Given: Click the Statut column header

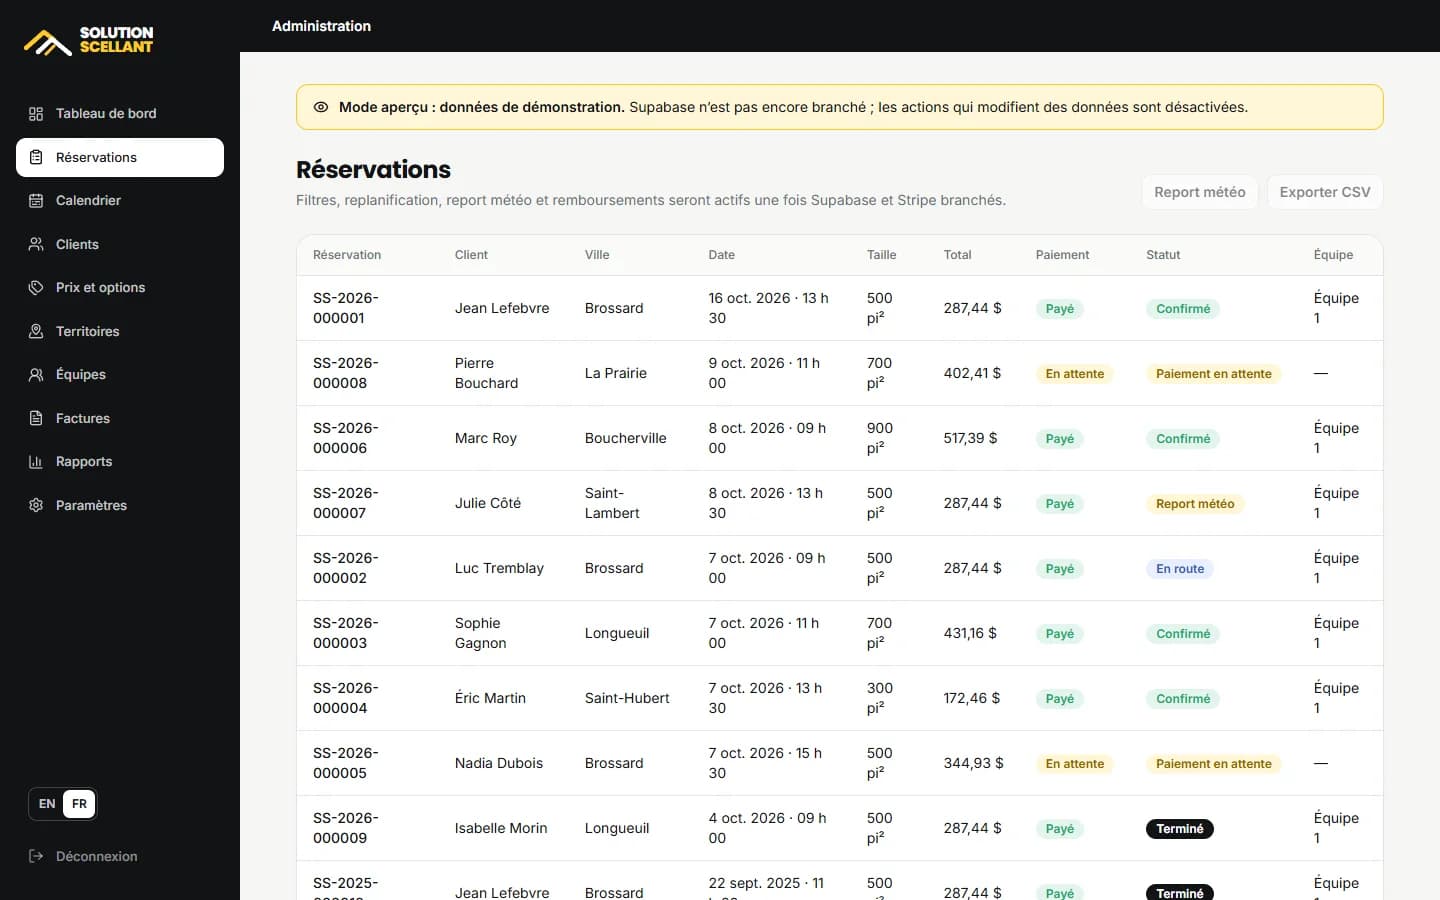Looking at the screenshot, I should tap(1163, 255).
